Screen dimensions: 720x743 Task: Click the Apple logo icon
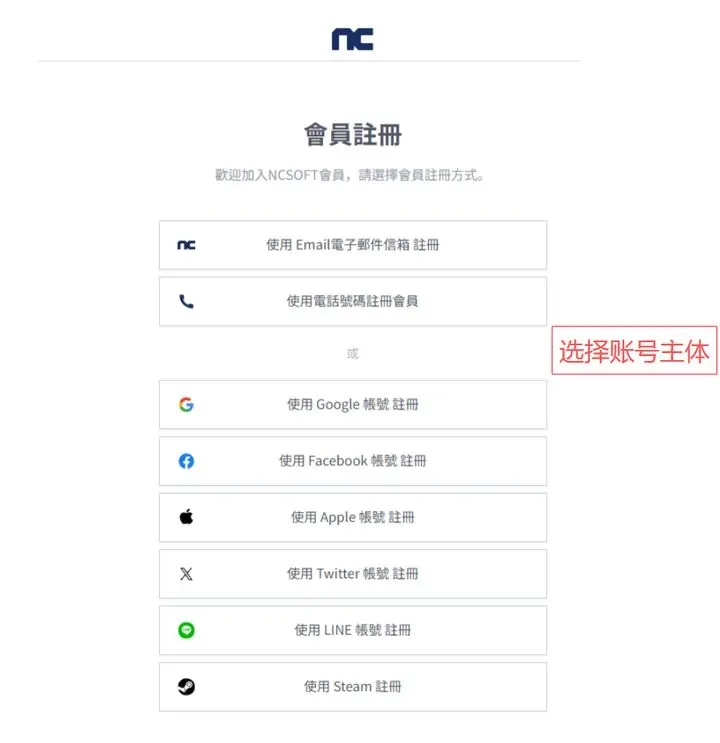(186, 517)
